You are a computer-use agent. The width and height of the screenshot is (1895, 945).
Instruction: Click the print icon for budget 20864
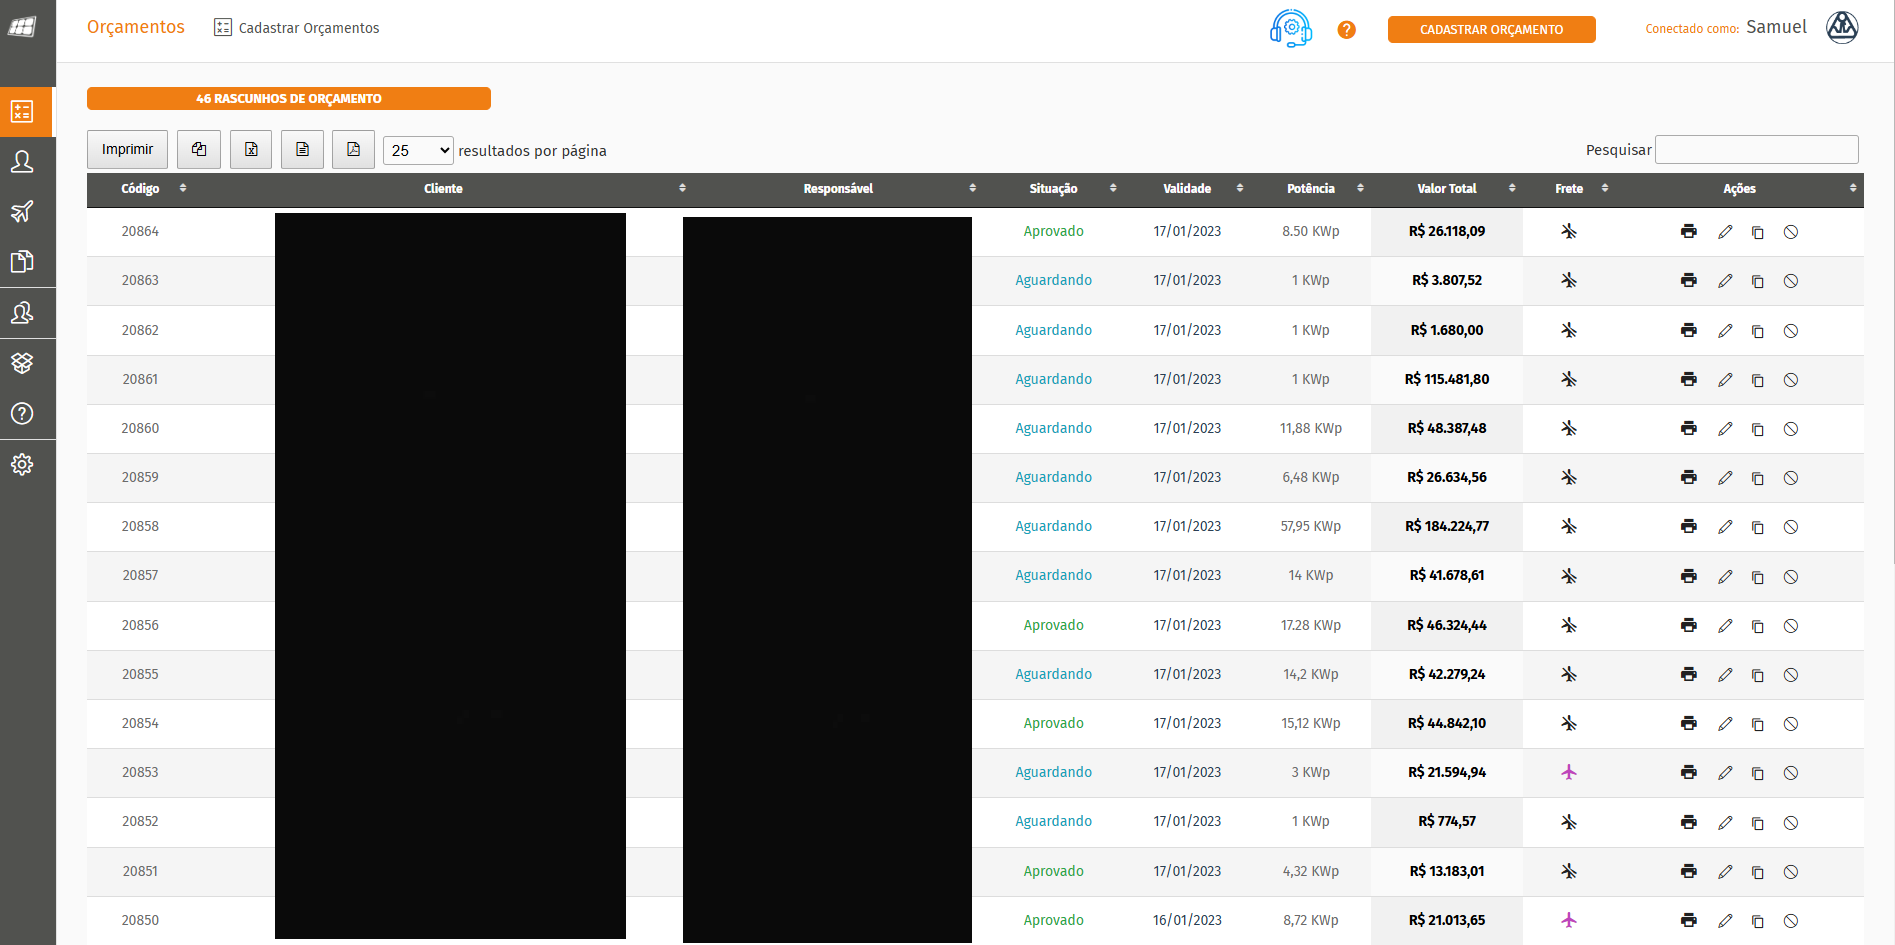click(1688, 231)
